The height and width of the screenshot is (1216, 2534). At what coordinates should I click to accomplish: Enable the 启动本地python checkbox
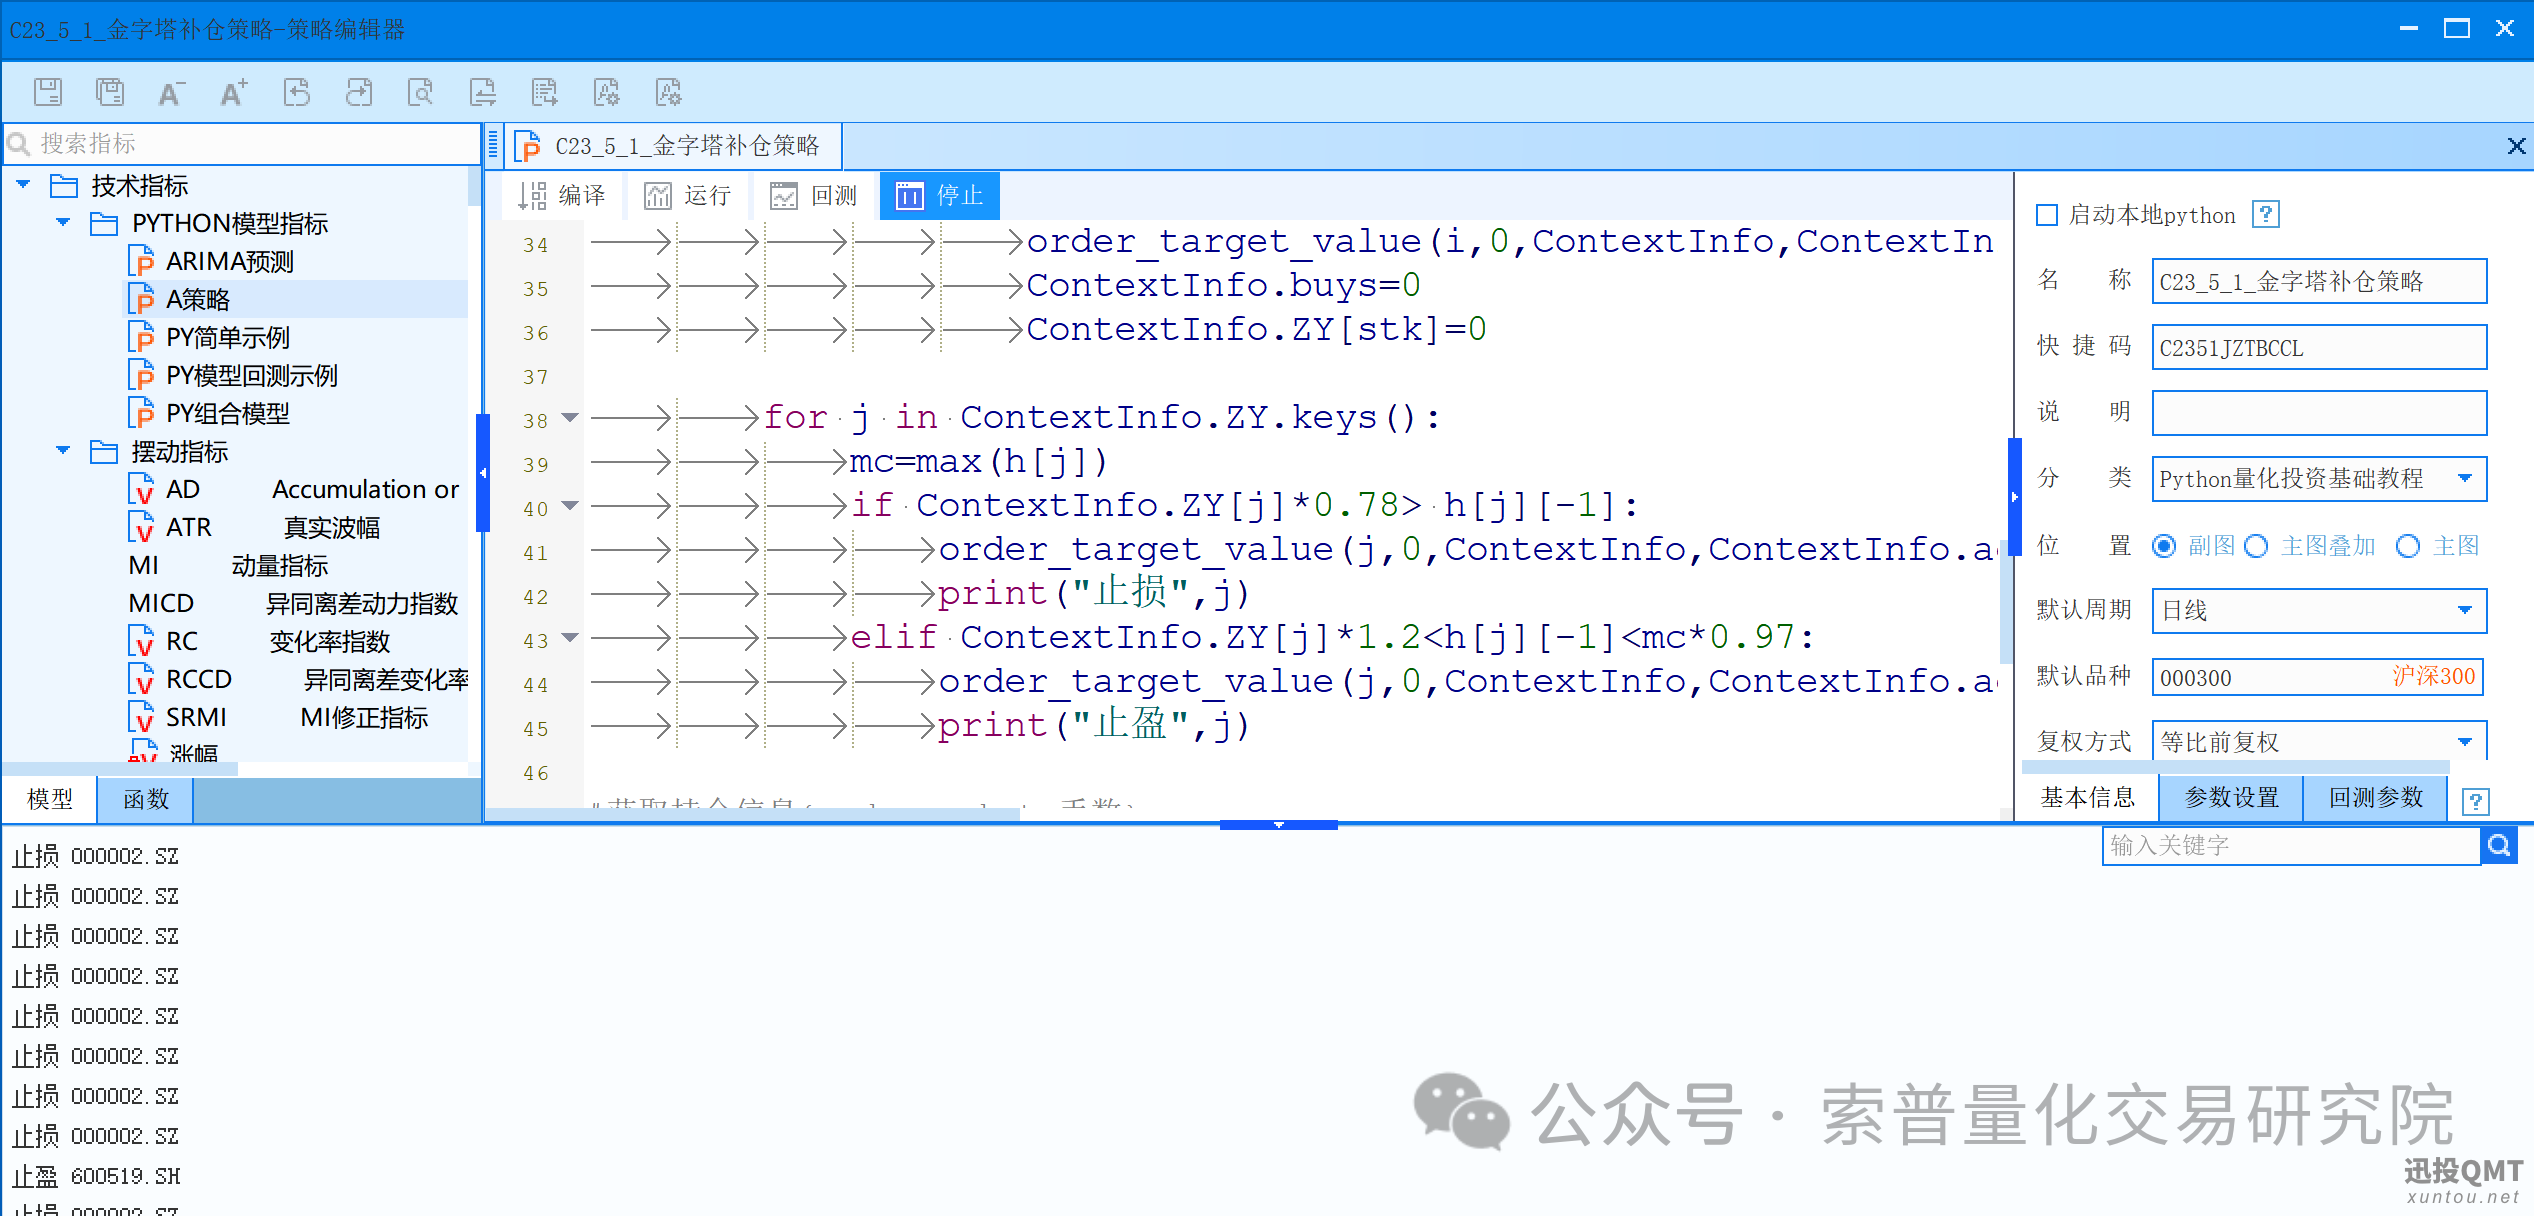pyautogui.click(x=2047, y=215)
